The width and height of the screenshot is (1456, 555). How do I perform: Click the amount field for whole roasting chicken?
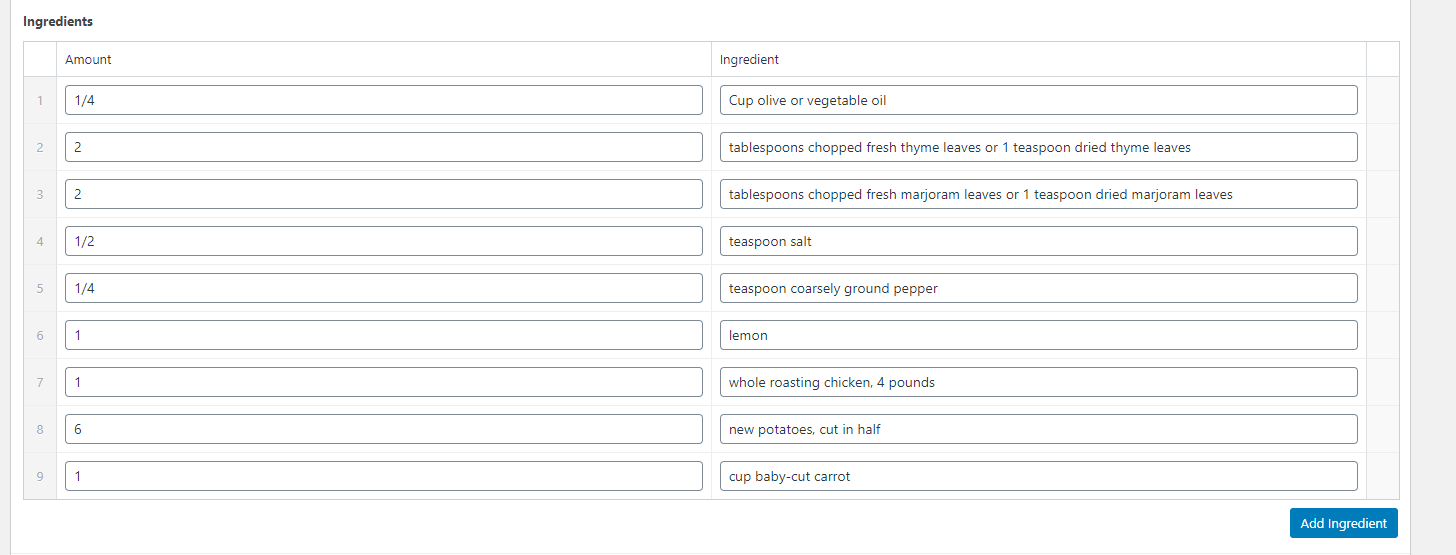pos(383,382)
